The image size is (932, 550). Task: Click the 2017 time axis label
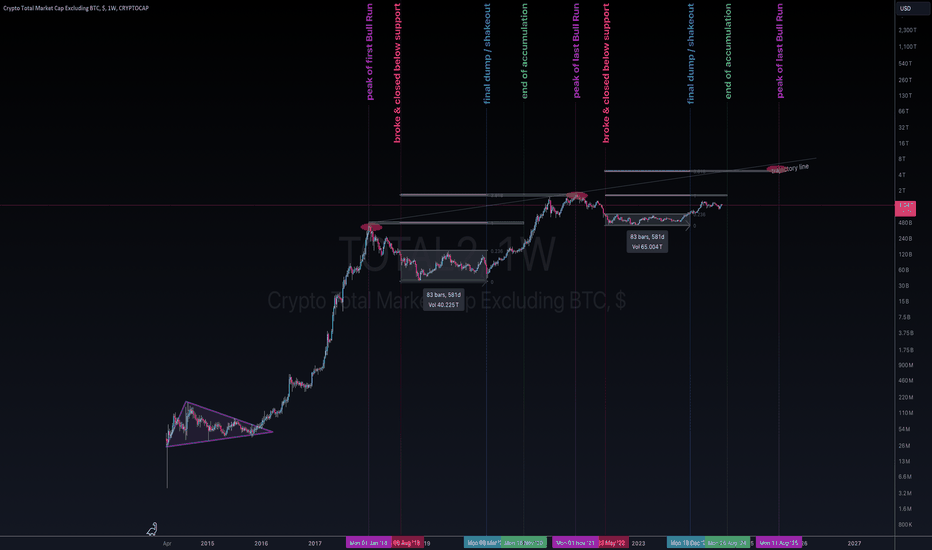tap(315, 543)
